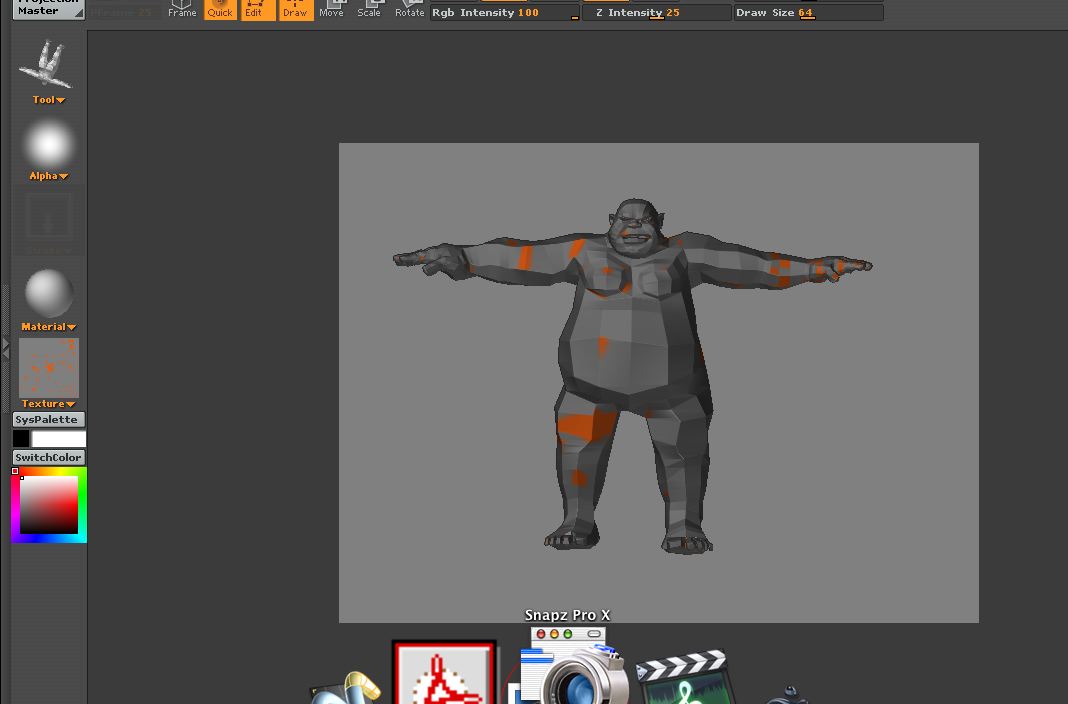The width and height of the screenshot is (1068, 704).
Task: Toggle the Quick mode button
Action: (x=219, y=9)
